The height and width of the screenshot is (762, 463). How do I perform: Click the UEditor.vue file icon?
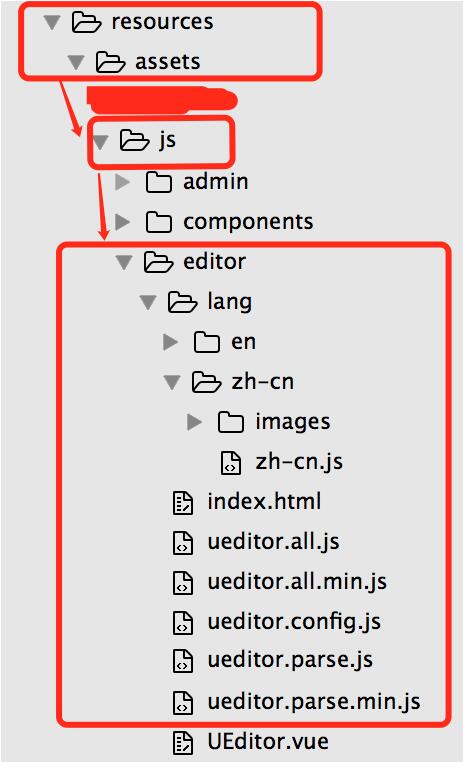click(183, 743)
